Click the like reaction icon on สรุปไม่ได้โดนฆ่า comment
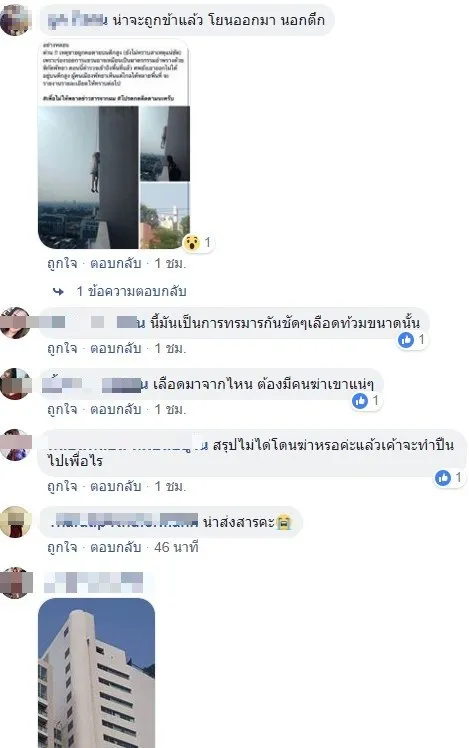The width and height of the screenshot is (469, 748). (x=443, y=478)
